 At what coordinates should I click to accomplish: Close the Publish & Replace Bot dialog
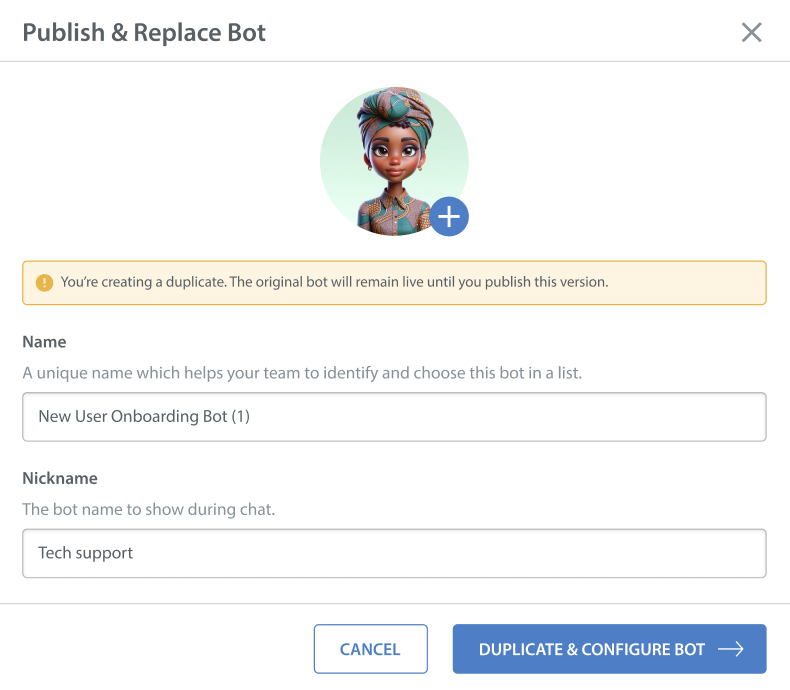(751, 32)
